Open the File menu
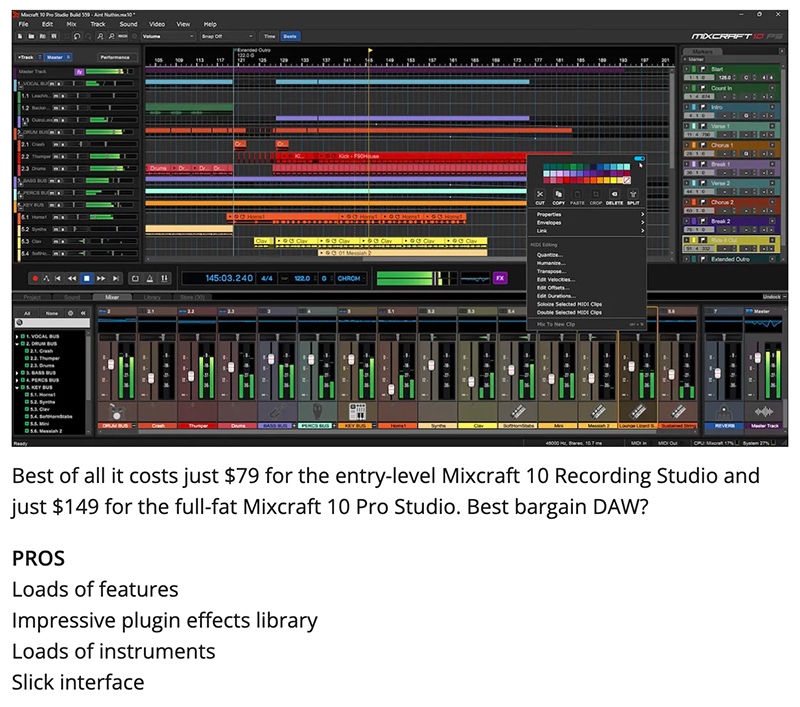This screenshot has height=707, width=800. pos(24,24)
